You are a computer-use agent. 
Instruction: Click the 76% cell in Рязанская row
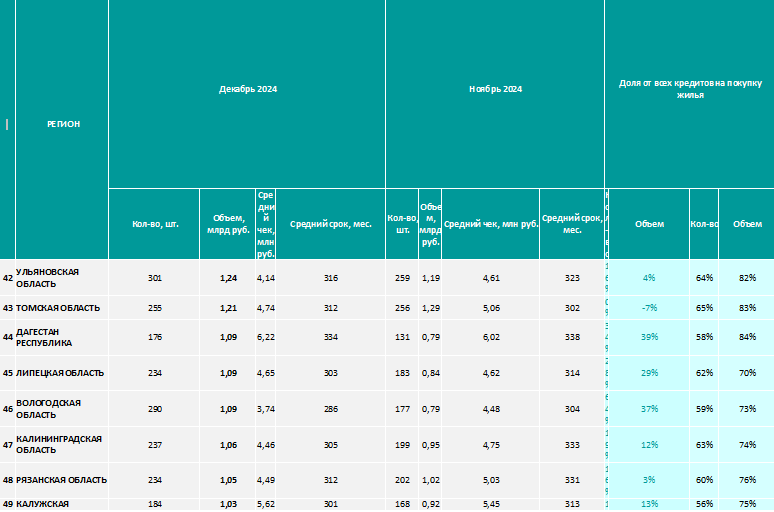[x=747, y=480]
